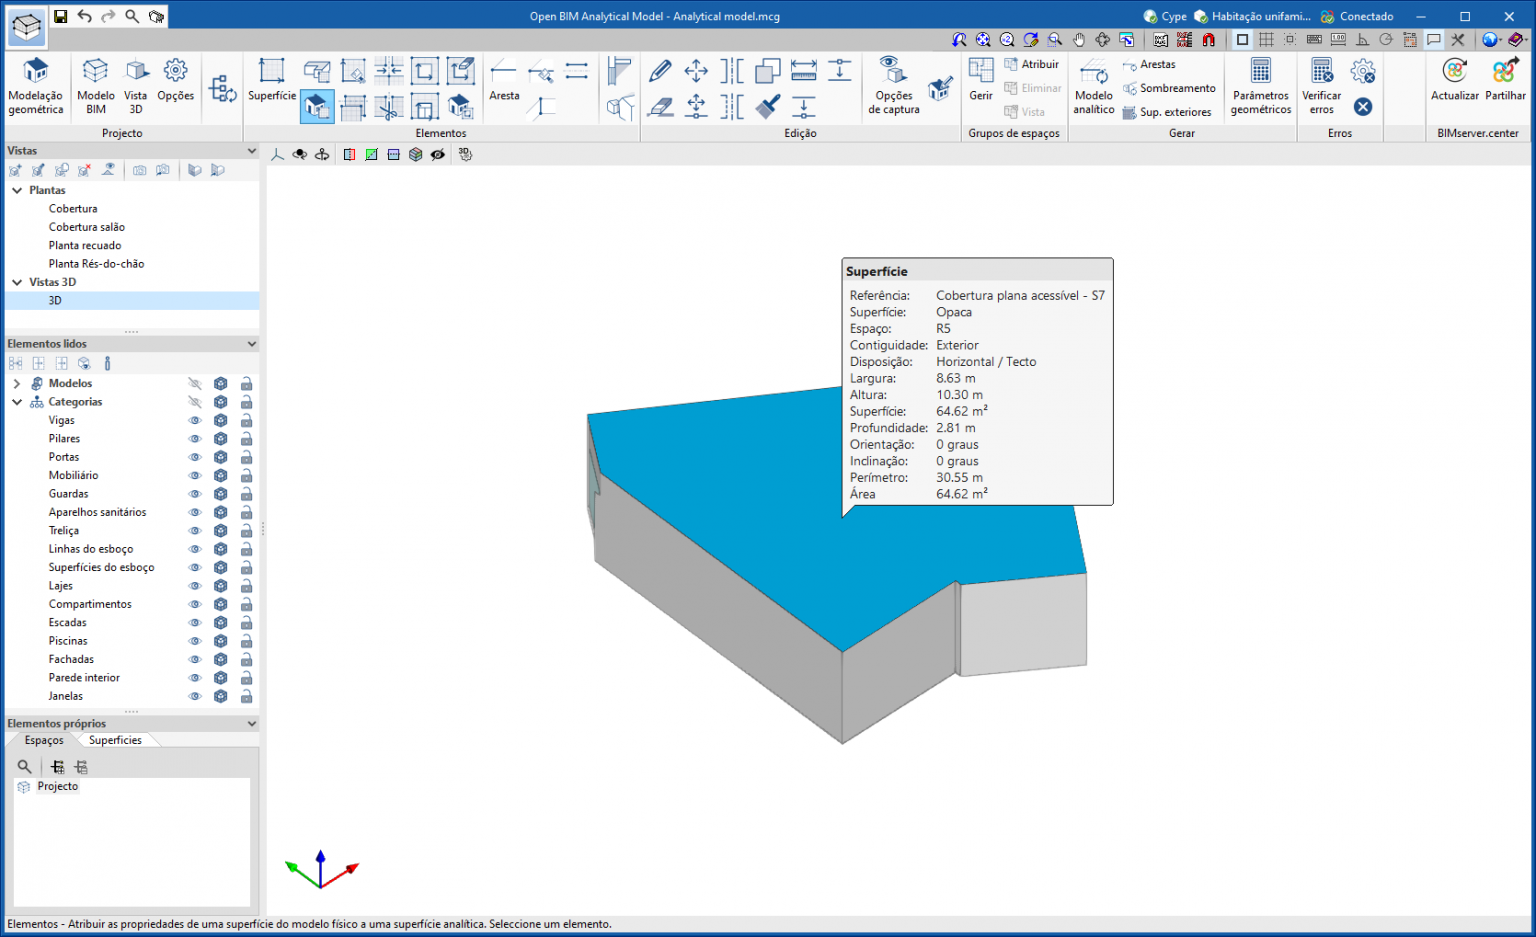This screenshot has height=937, width=1536.
Task: Select the Superfície tool in Elementos
Action: pyautogui.click(x=271, y=80)
